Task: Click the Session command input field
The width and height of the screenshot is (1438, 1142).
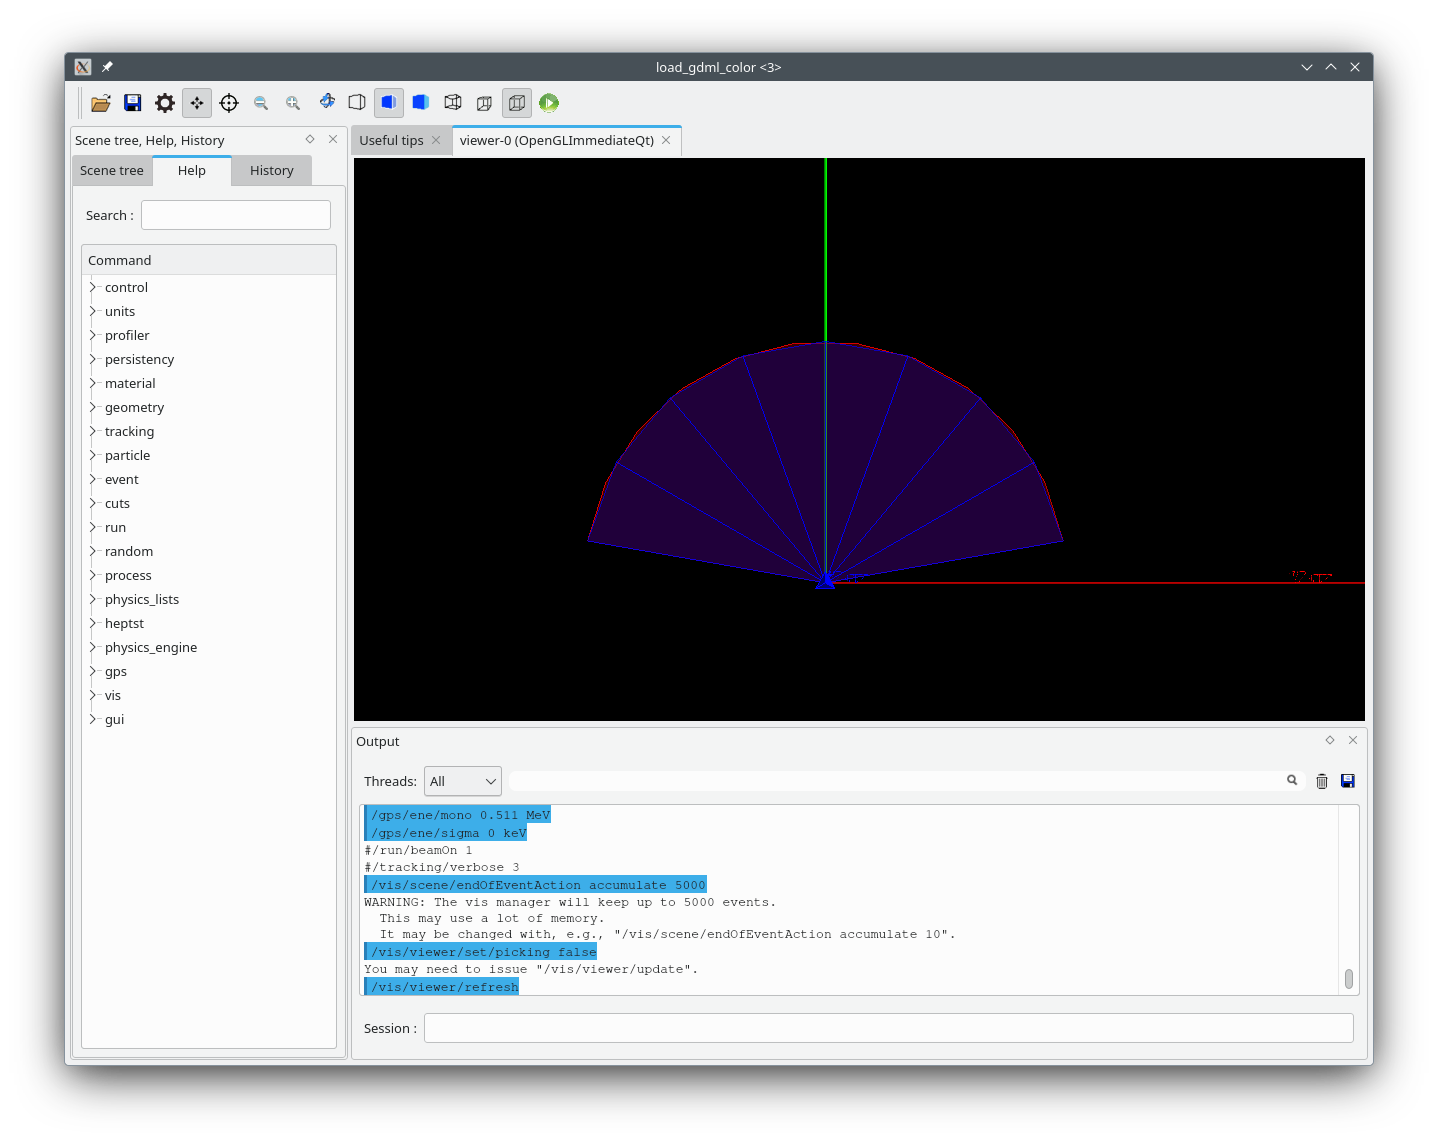Action: 888,1028
